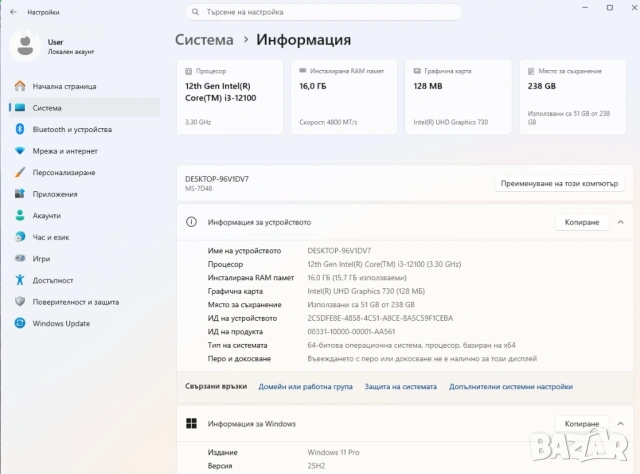Click the Час и език globe icon
This screenshot has width=640, height=474.
tap(20, 237)
